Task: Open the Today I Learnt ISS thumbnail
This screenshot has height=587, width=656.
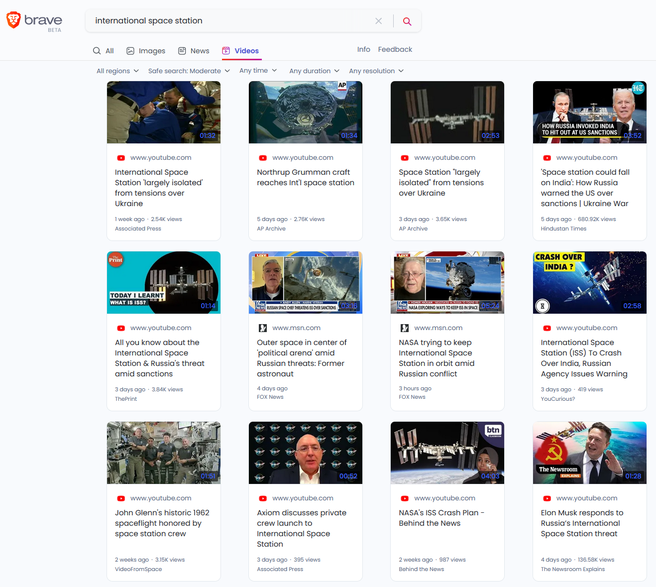Action: click(164, 282)
